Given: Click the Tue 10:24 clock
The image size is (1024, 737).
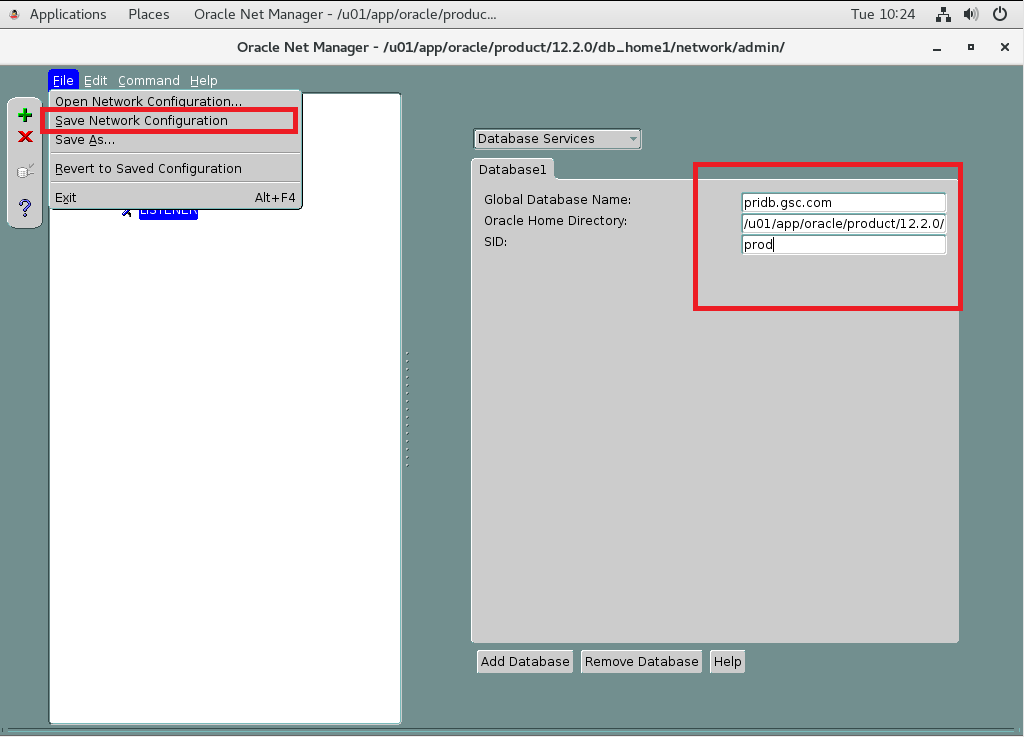Looking at the screenshot, I should point(883,14).
